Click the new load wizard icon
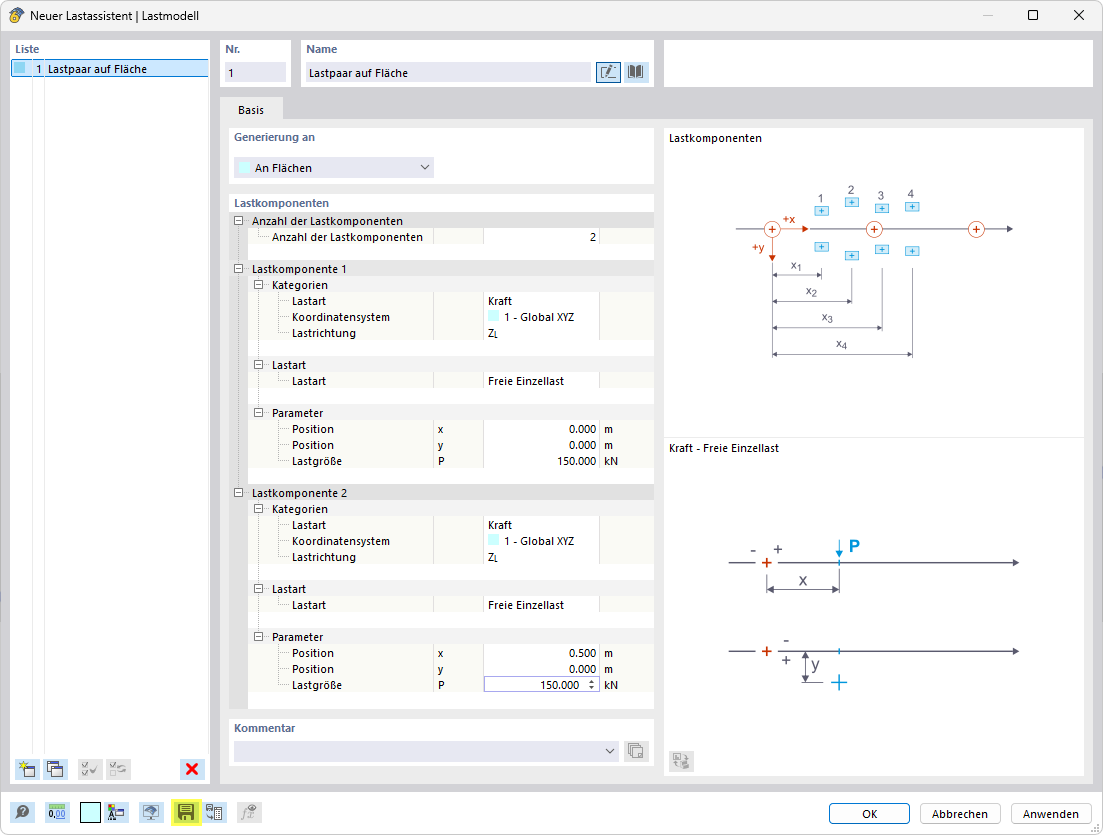This screenshot has height=835, width=1103. pyautogui.click(x=27, y=769)
